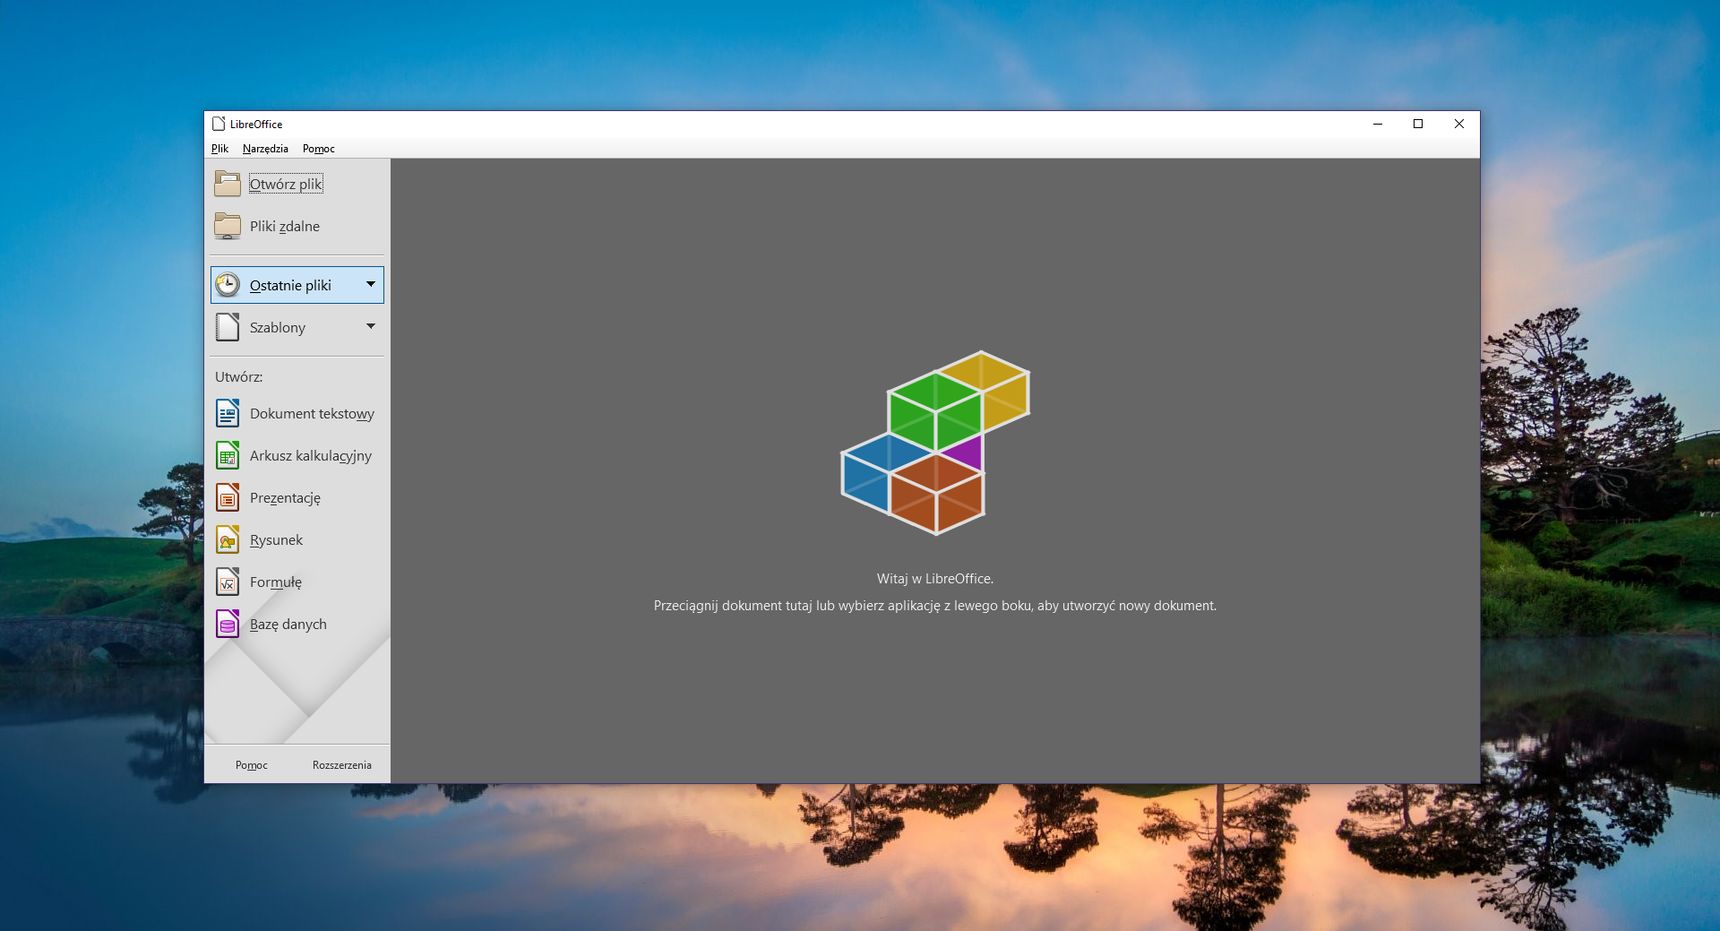Select the Ostatnie pliki label
The image size is (1720, 931).
tap(290, 285)
